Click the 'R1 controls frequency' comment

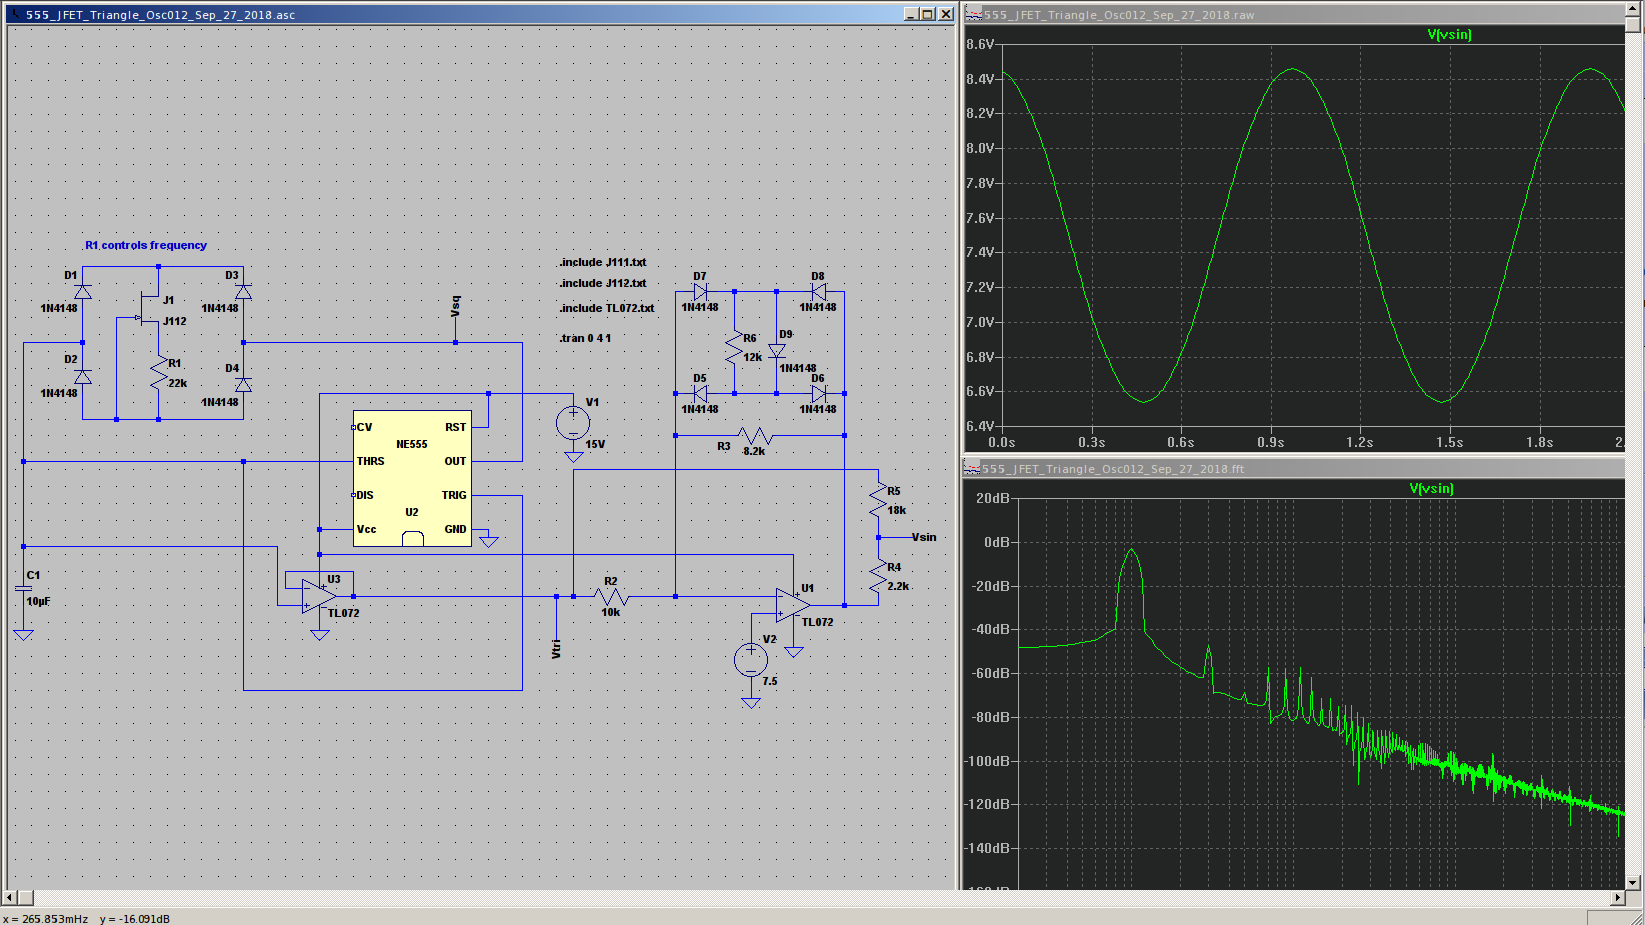coord(146,245)
